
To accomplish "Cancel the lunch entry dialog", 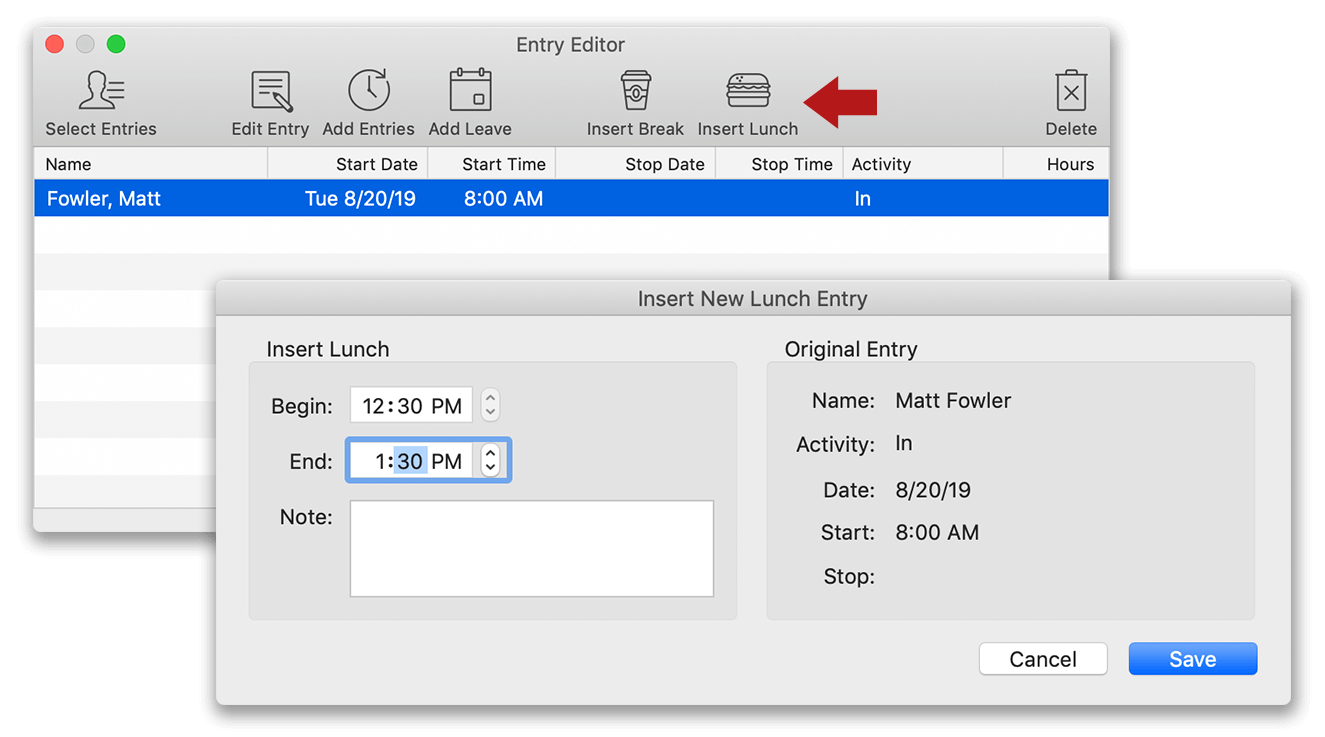I will point(1043,658).
